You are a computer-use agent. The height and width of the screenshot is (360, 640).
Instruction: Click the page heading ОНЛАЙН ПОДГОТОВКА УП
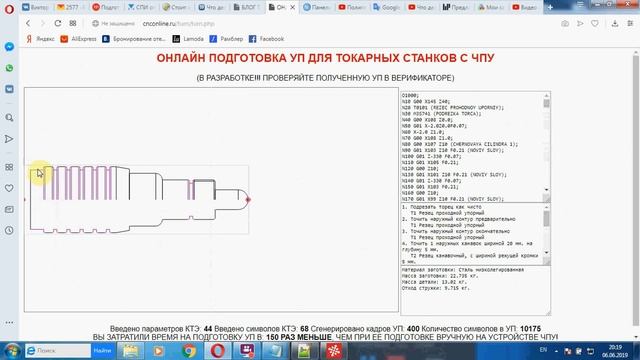[x=325, y=58]
